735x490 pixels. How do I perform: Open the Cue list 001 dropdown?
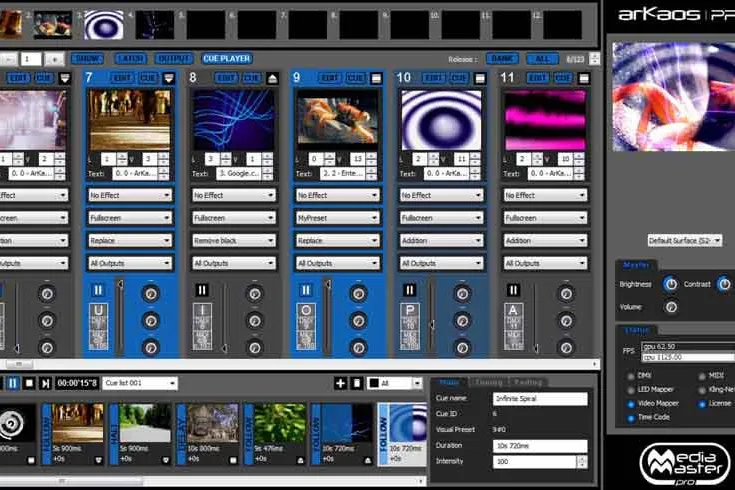tap(140, 383)
